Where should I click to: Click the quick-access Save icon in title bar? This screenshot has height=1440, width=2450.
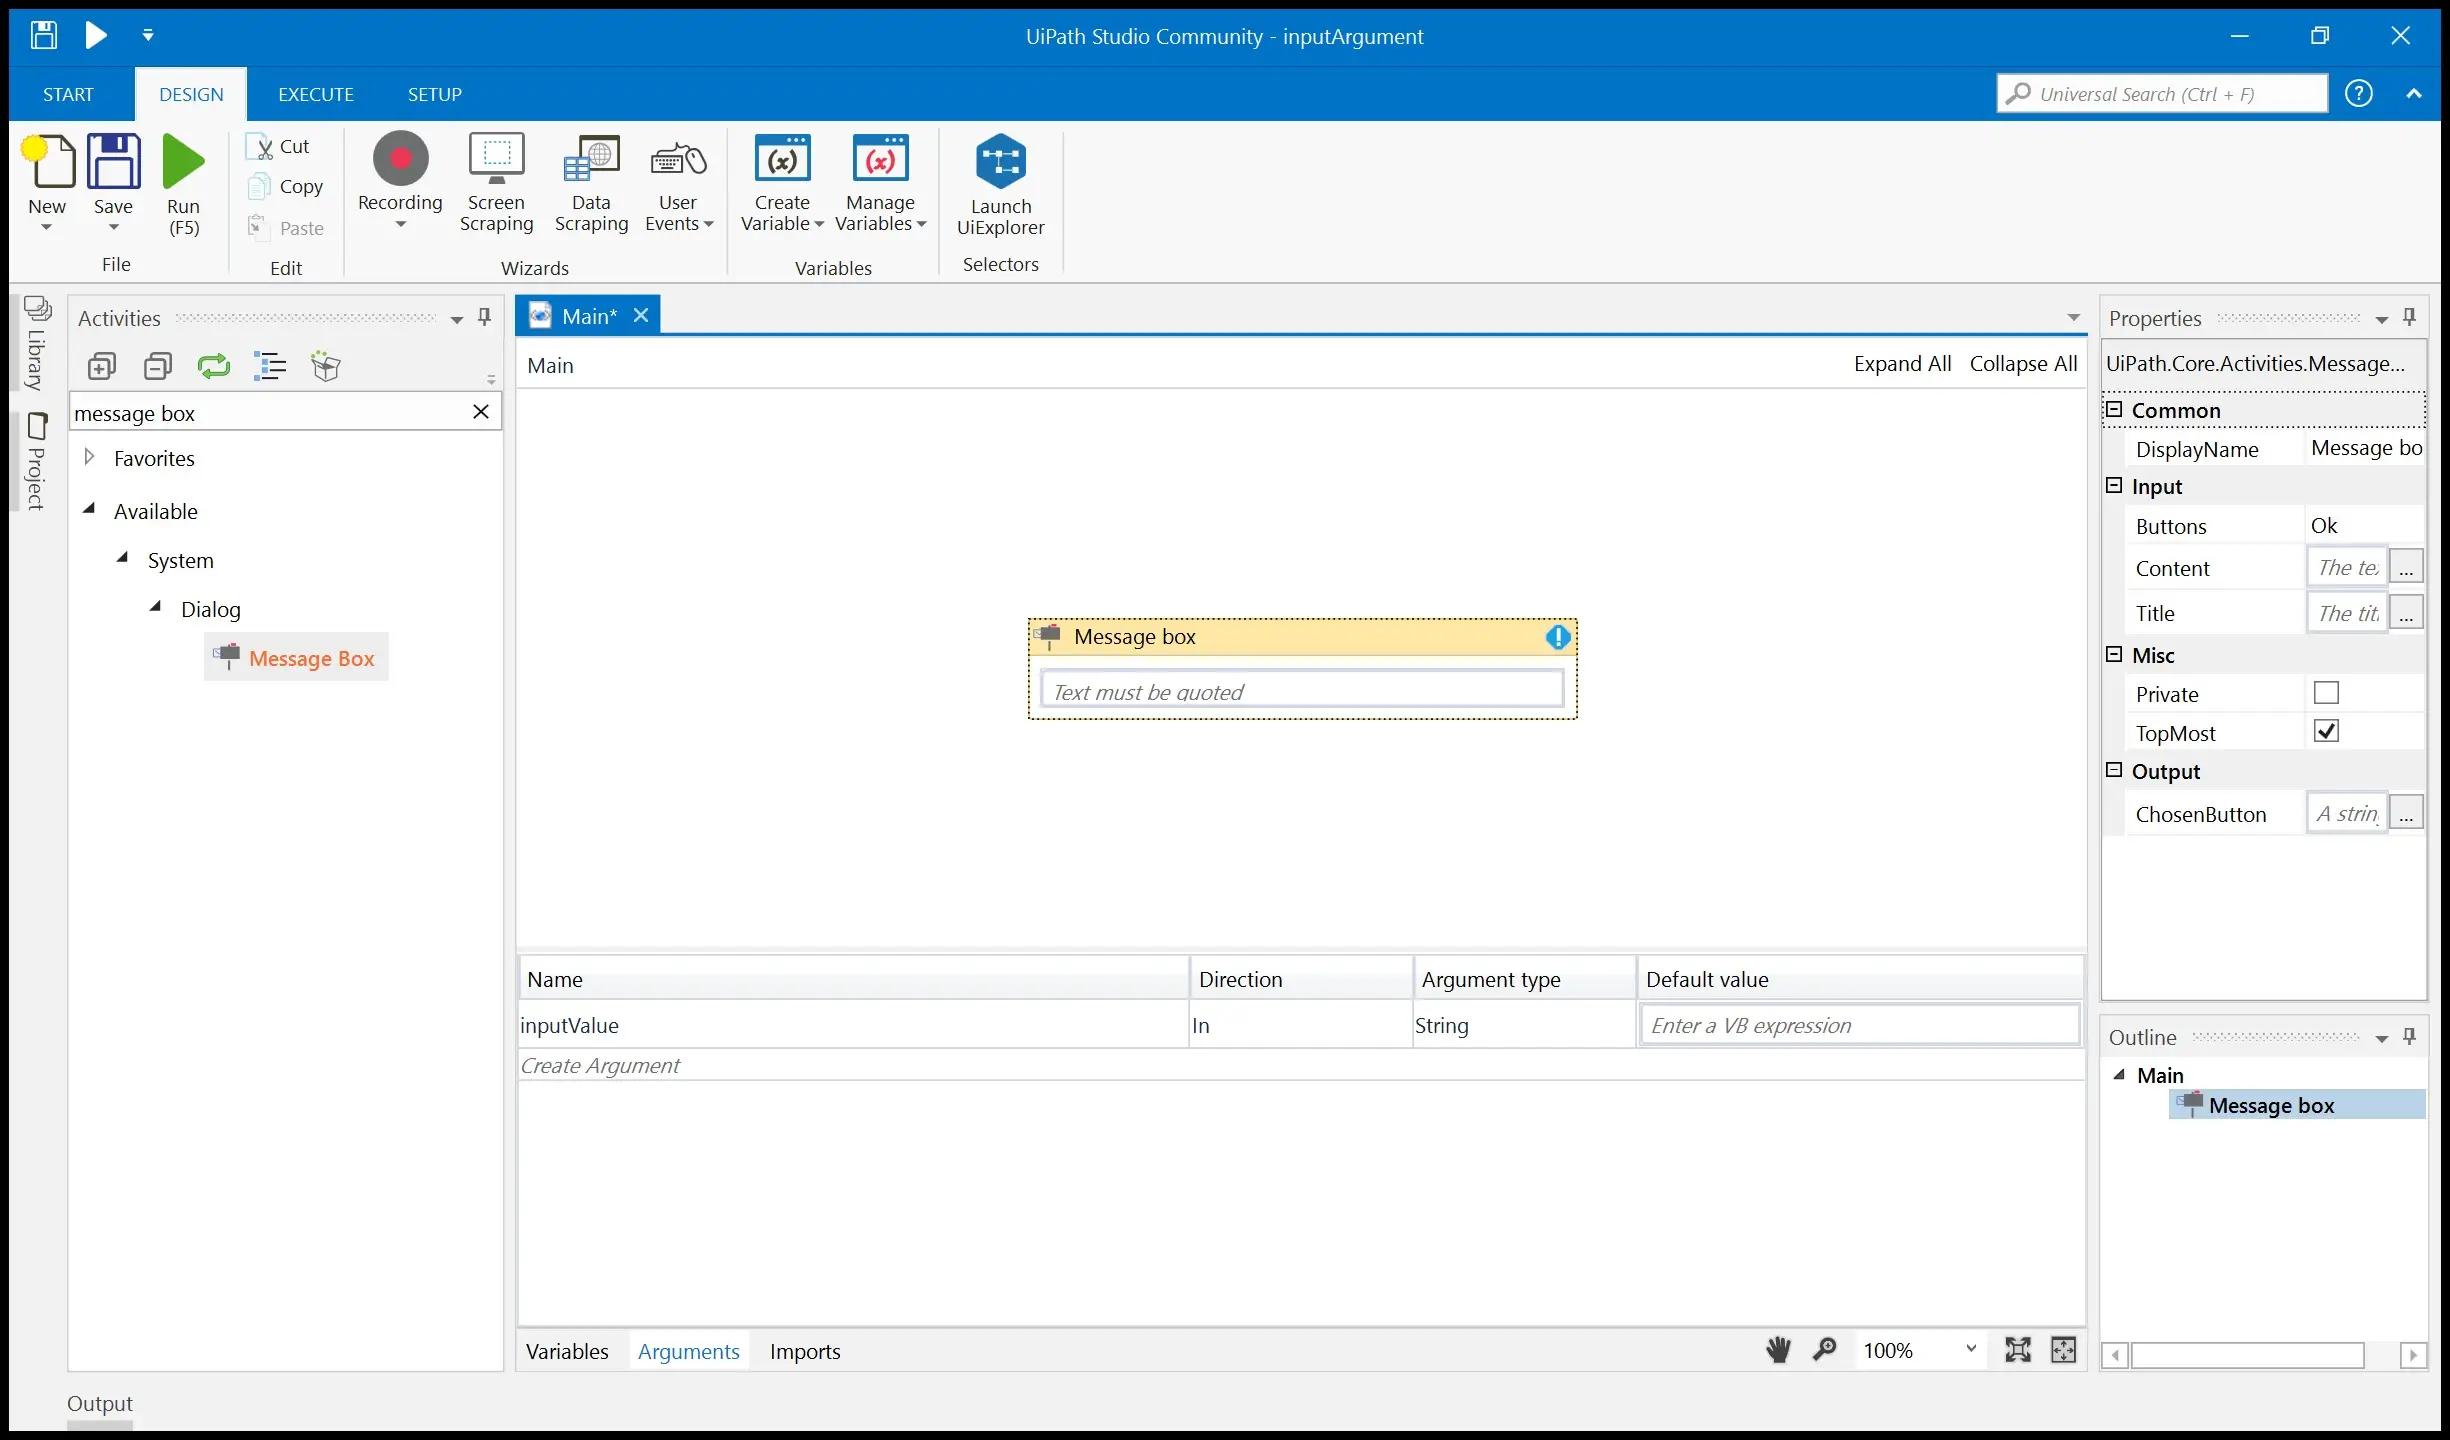pyautogui.click(x=43, y=35)
